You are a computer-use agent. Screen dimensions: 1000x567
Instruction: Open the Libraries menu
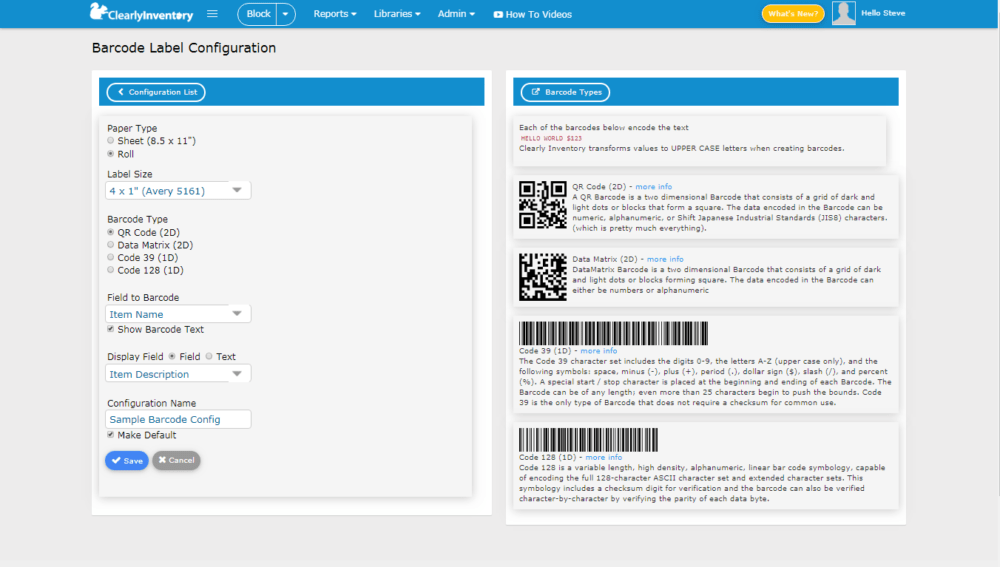(397, 13)
